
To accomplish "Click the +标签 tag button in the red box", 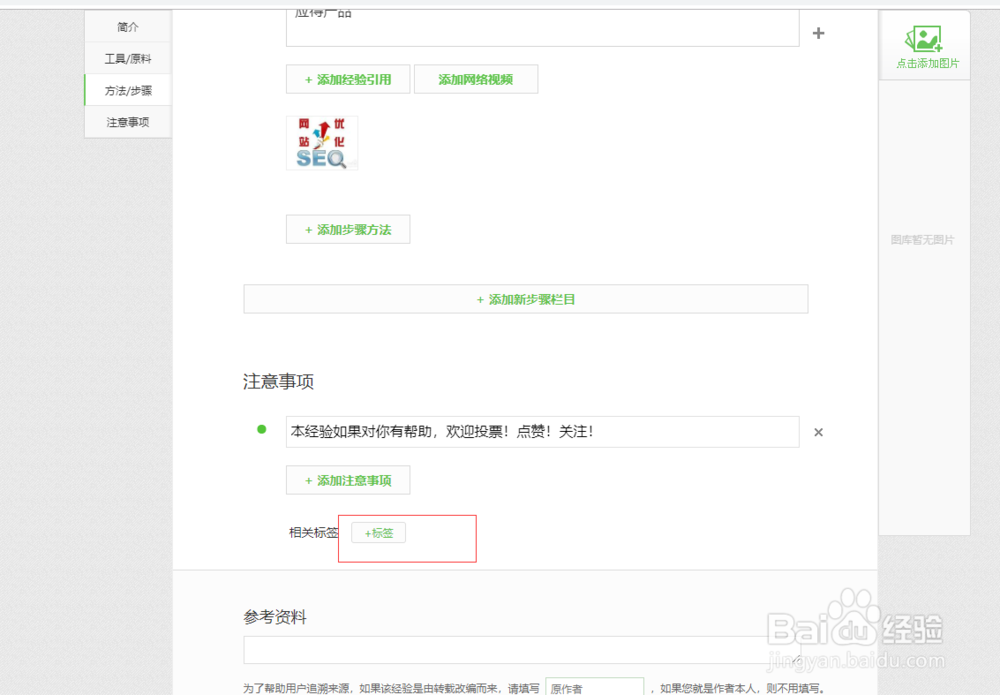I will coord(378,533).
